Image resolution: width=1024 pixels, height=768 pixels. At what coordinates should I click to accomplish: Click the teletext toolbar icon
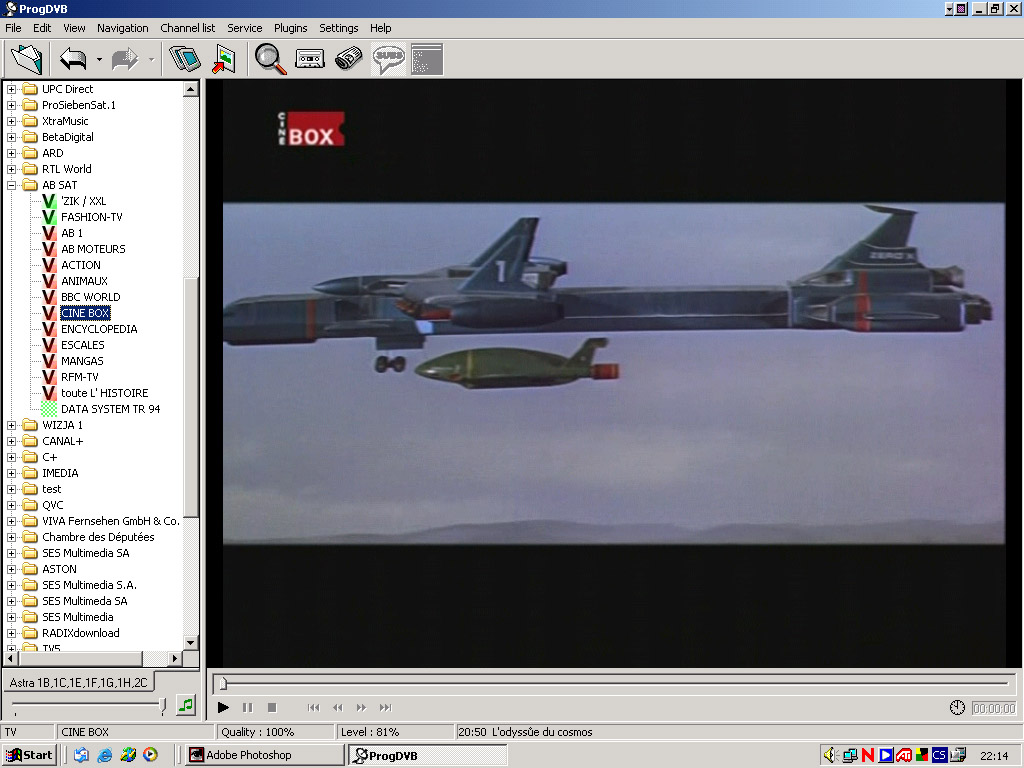click(x=427, y=59)
